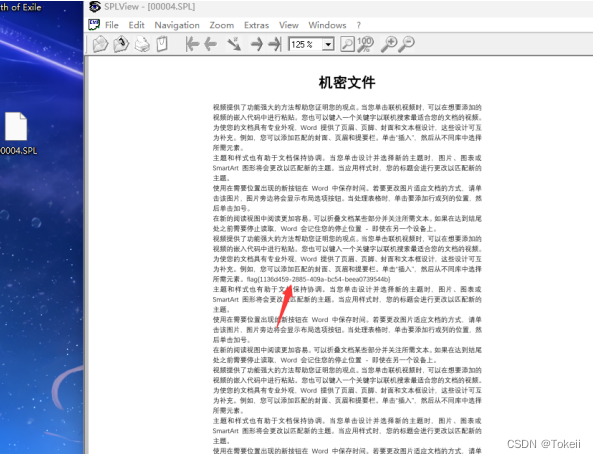
Task: Open the View menu
Action: (289, 25)
